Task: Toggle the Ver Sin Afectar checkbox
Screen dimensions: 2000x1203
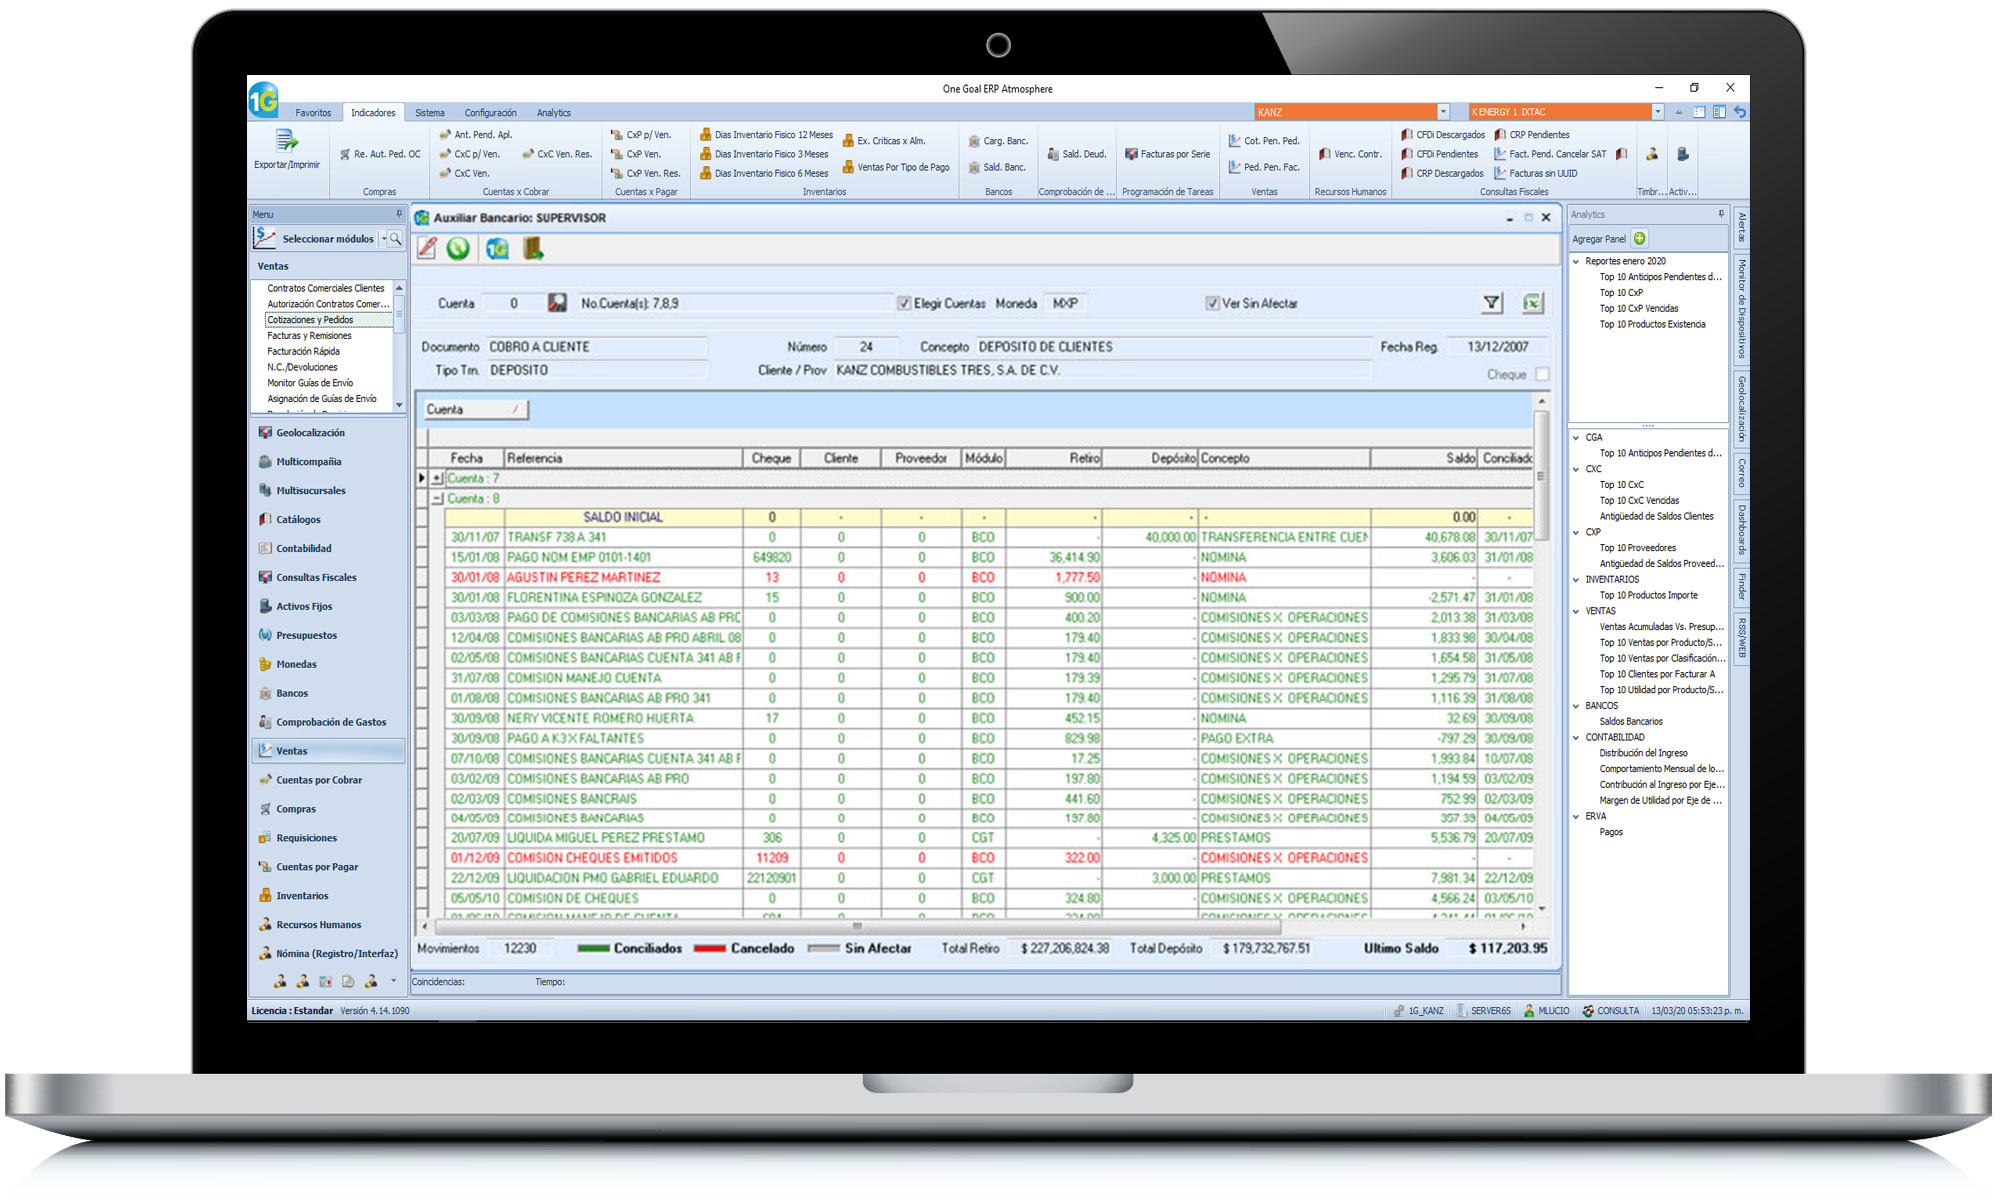Action: [1212, 303]
